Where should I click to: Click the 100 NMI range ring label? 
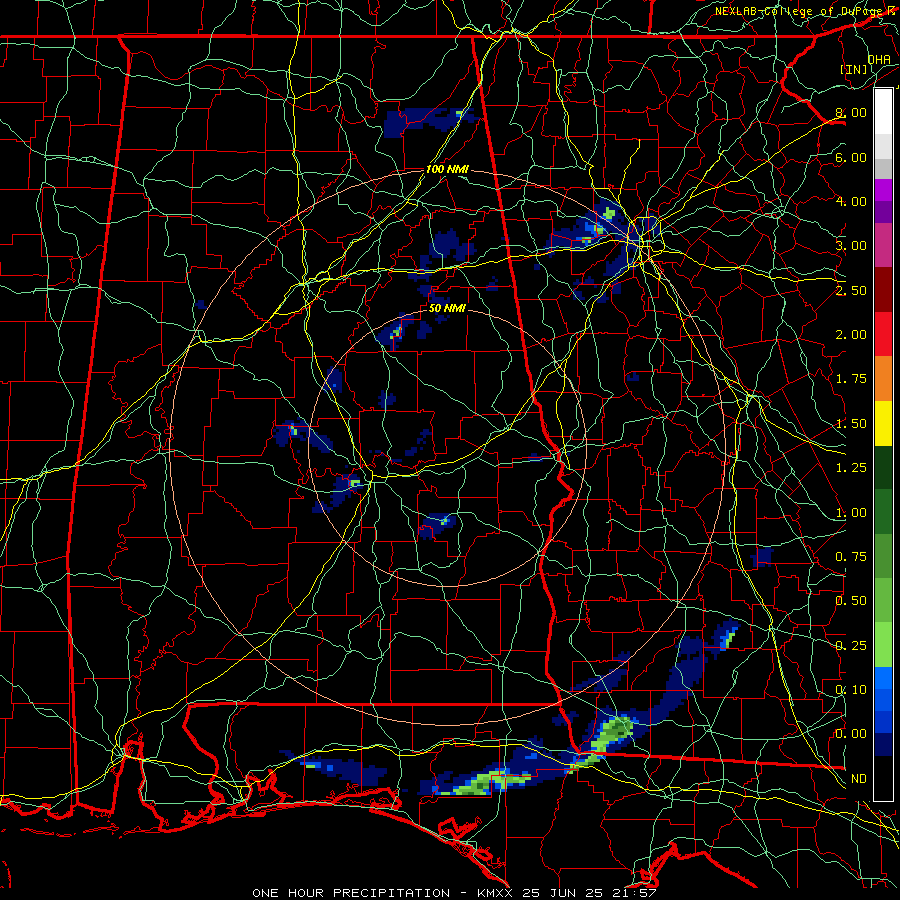click(x=447, y=169)
